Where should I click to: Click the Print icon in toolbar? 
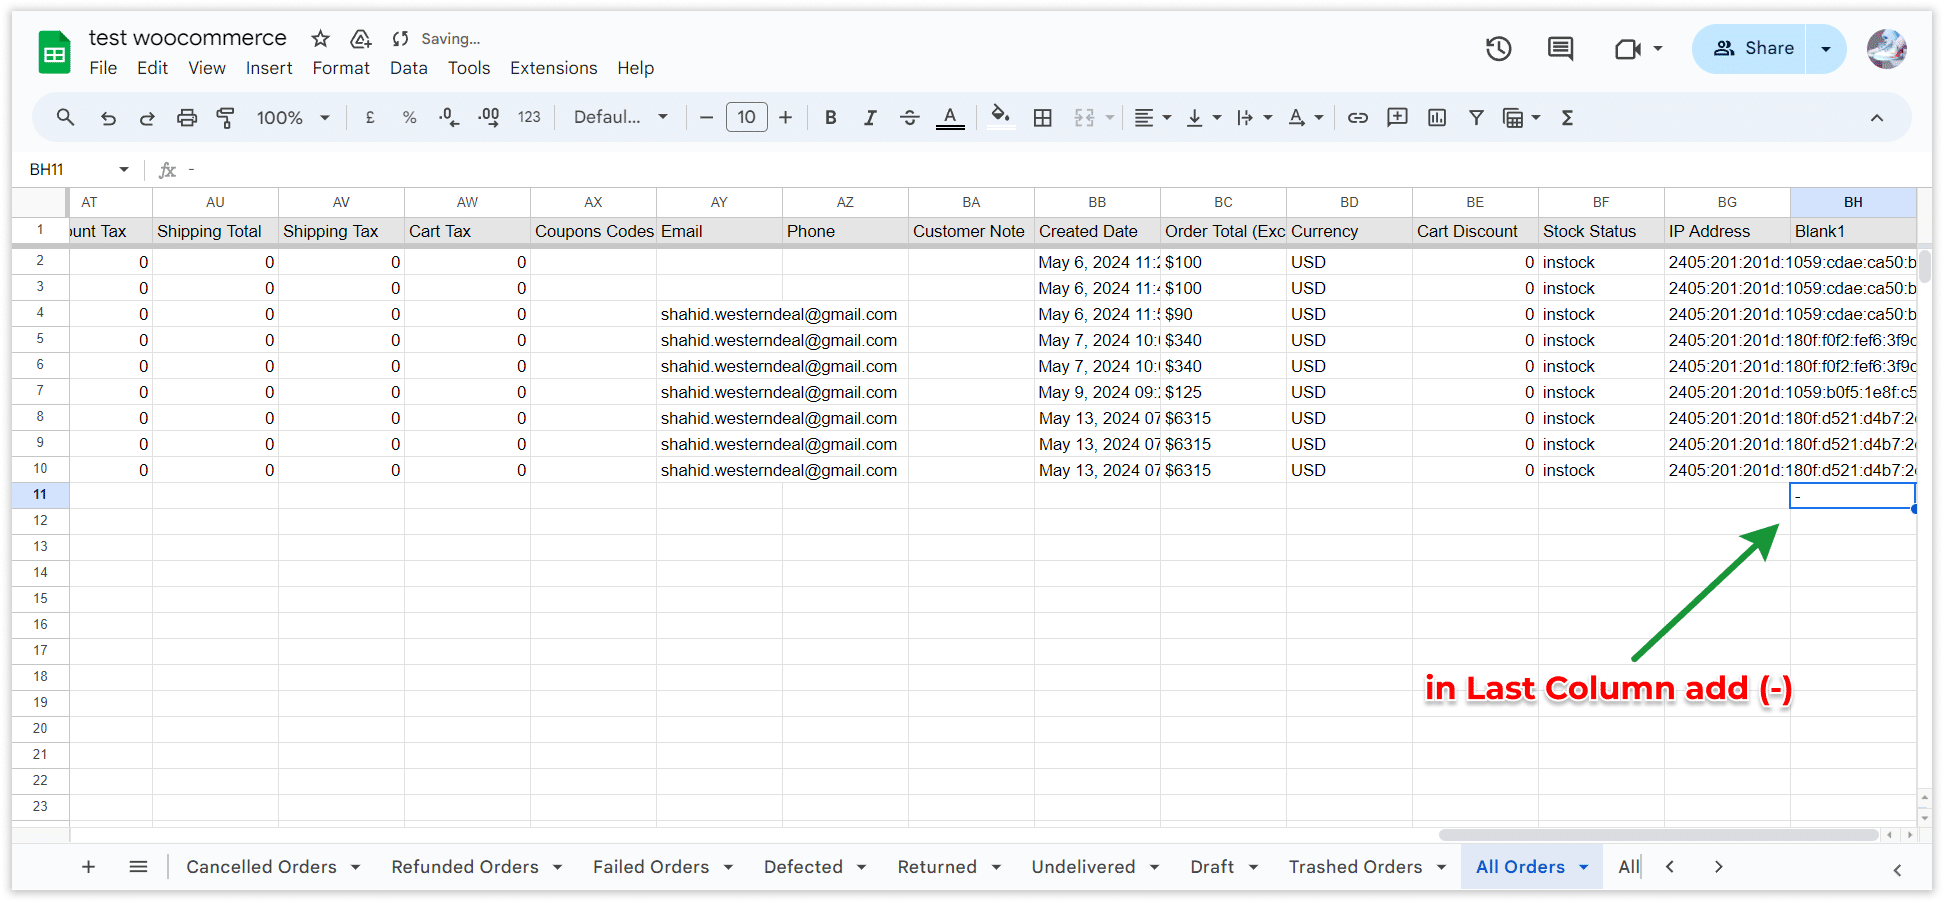[x=187, y=118]
